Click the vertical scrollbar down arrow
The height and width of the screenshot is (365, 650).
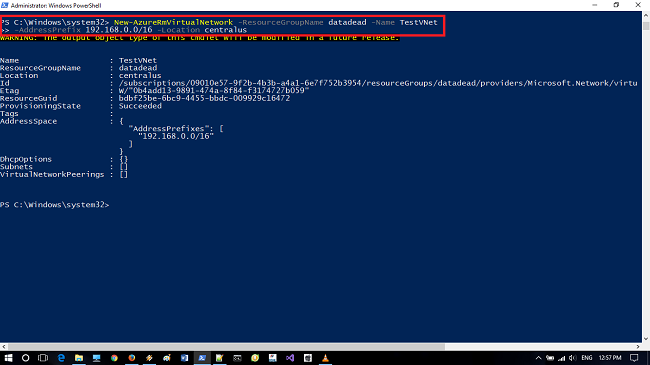646,338
